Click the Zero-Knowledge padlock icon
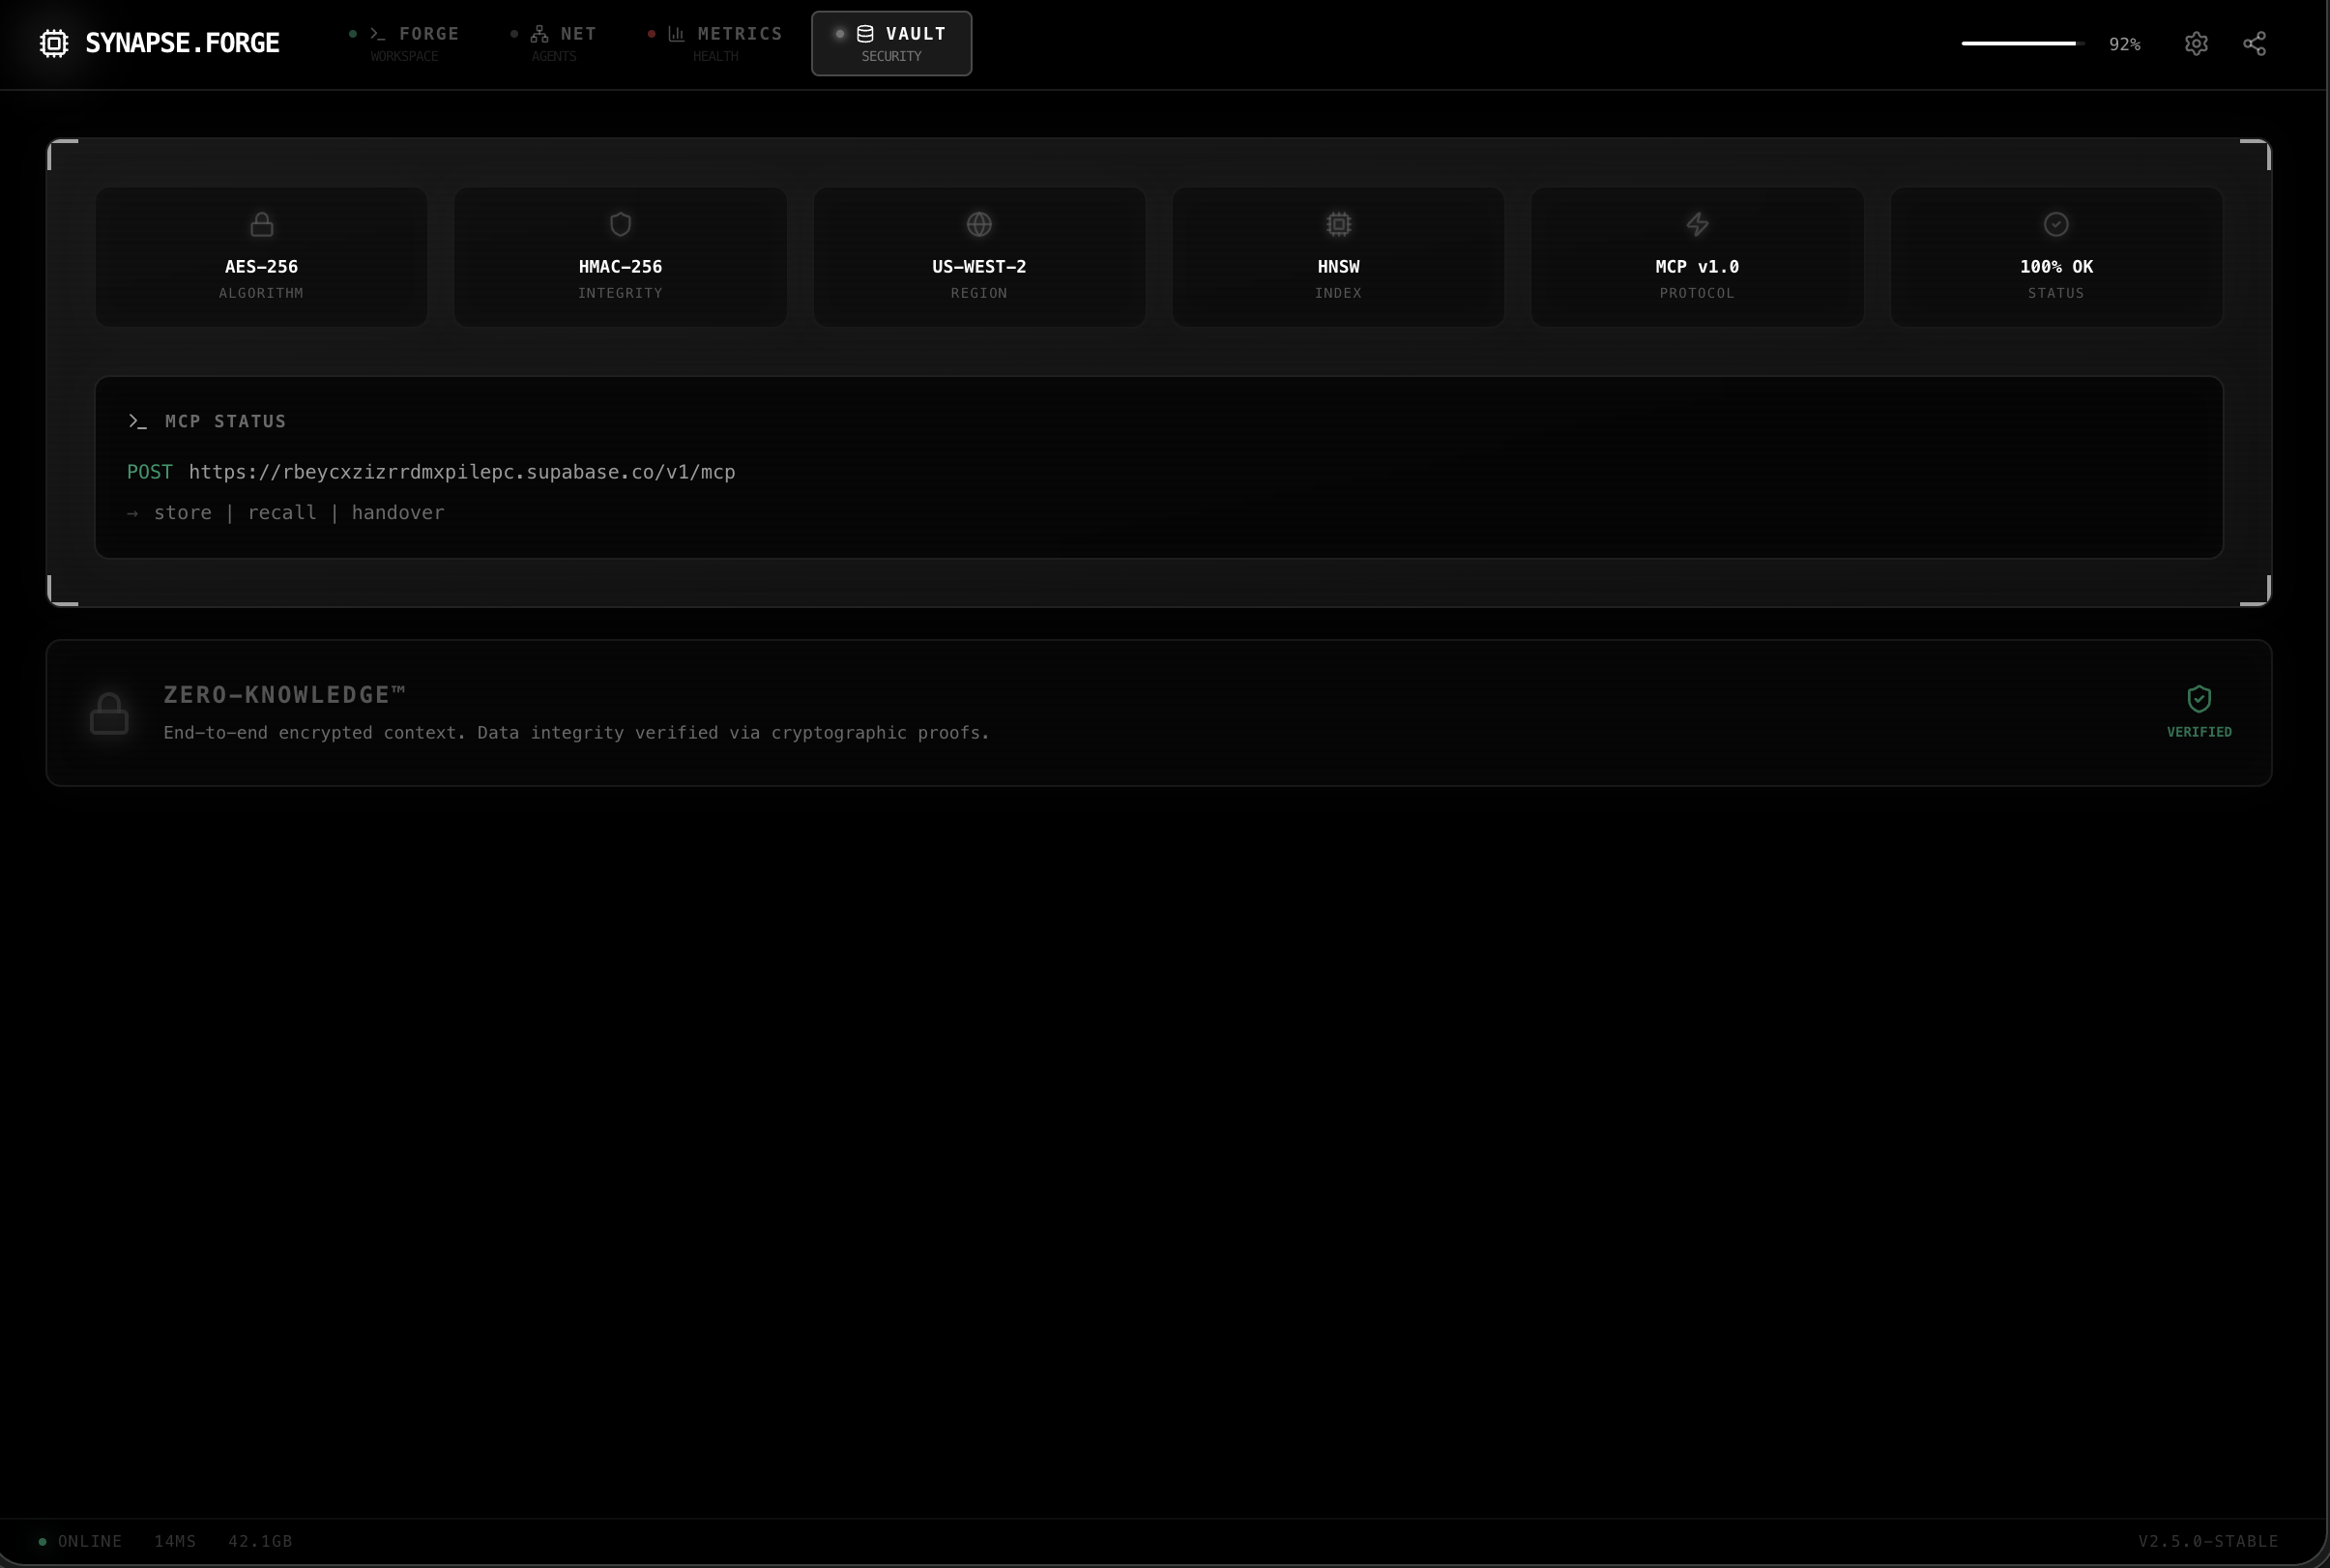The height and width of the screenshot is (1568, 2330). pyautogui.click(x=109, y=712)
